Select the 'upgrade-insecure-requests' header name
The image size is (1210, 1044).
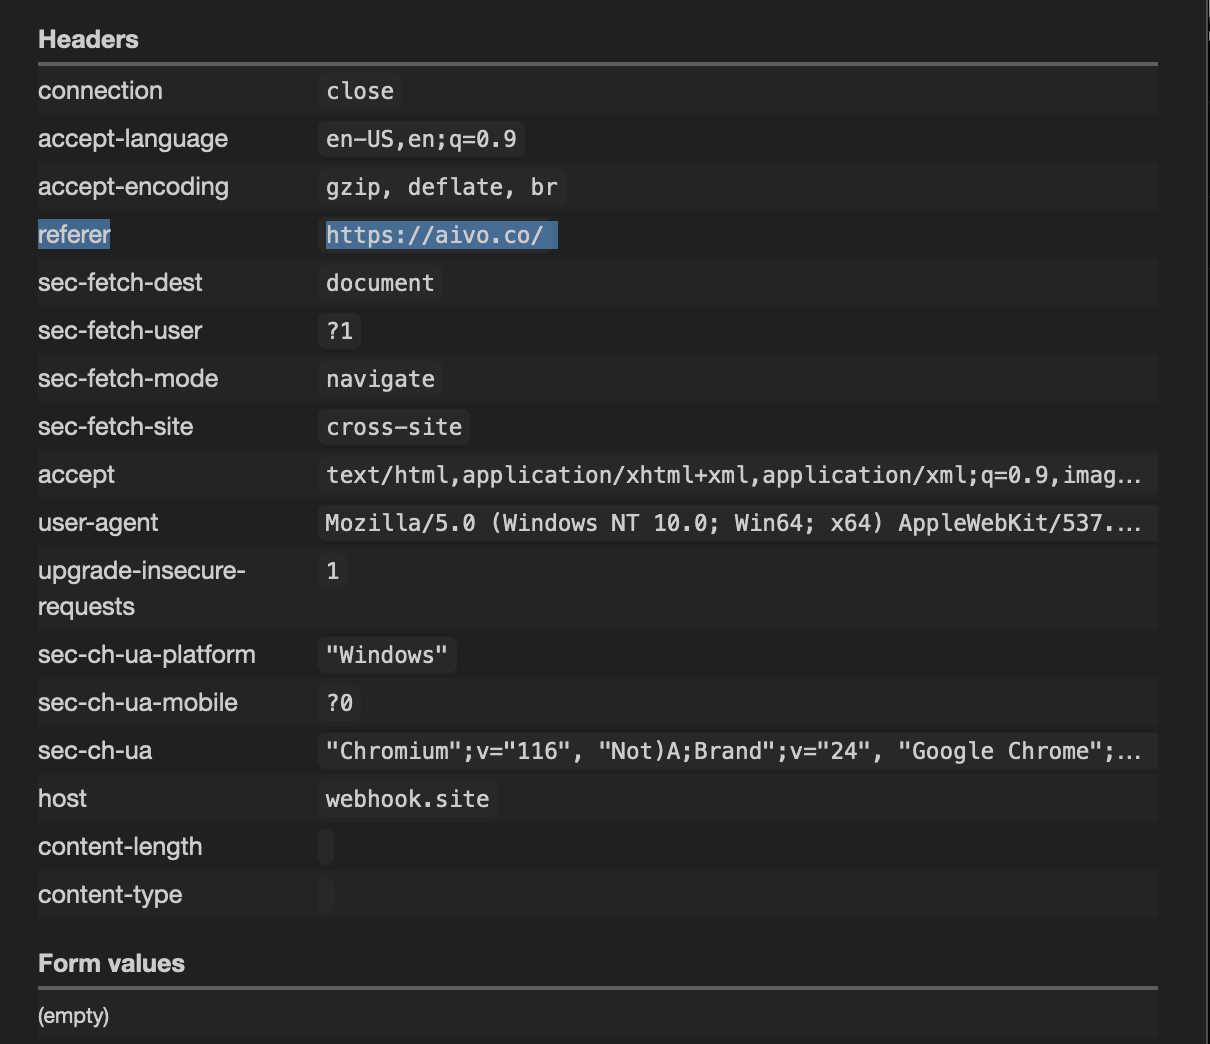tap(141, 589)
